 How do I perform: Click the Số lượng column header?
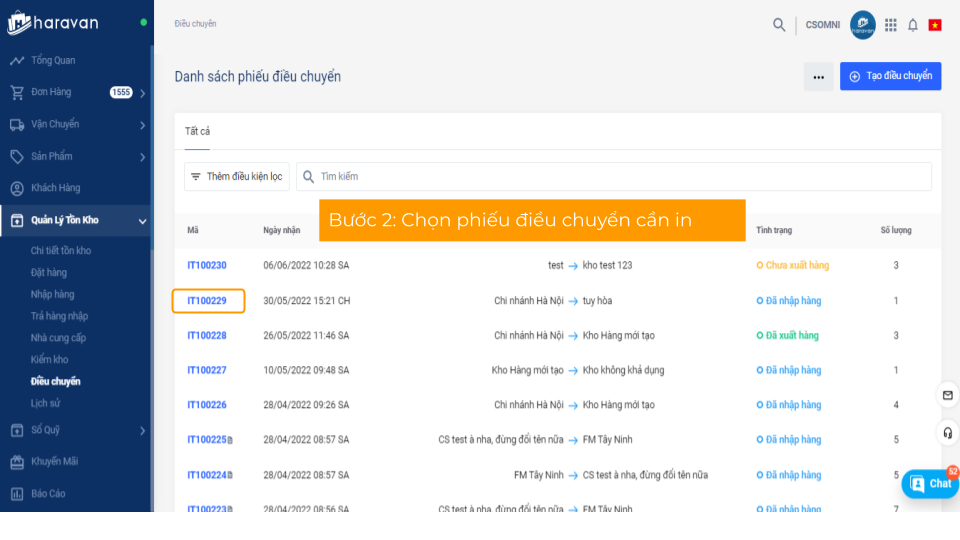click(896, 230)
